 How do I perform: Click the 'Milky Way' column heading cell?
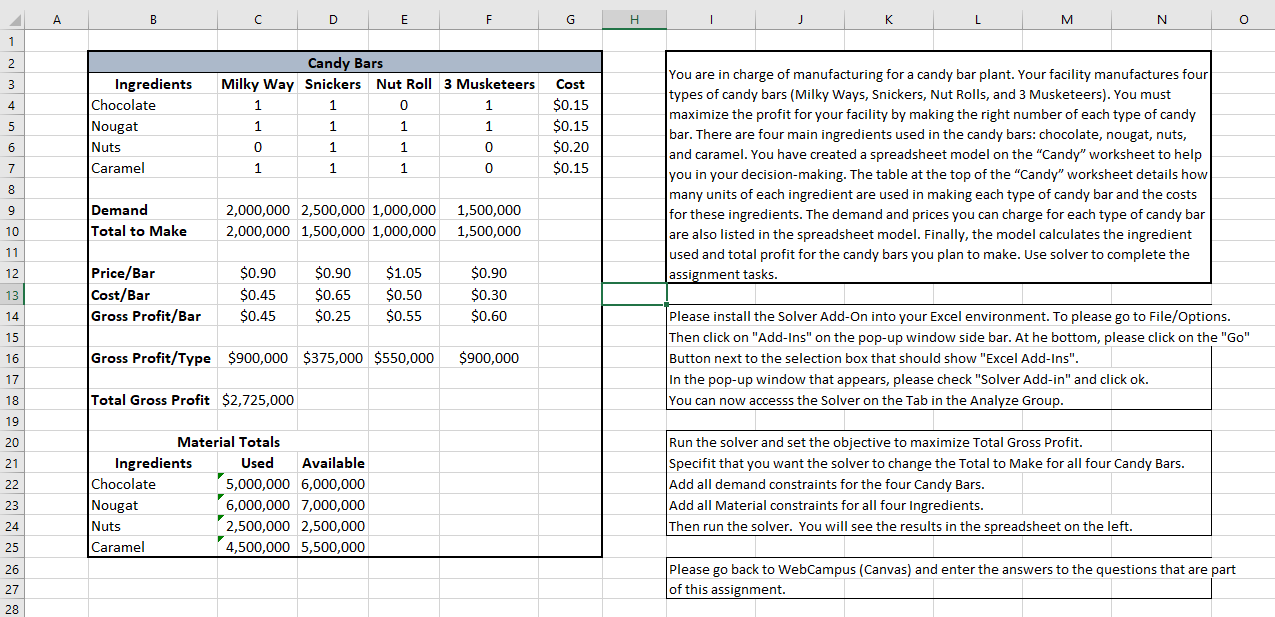[257, 84]
